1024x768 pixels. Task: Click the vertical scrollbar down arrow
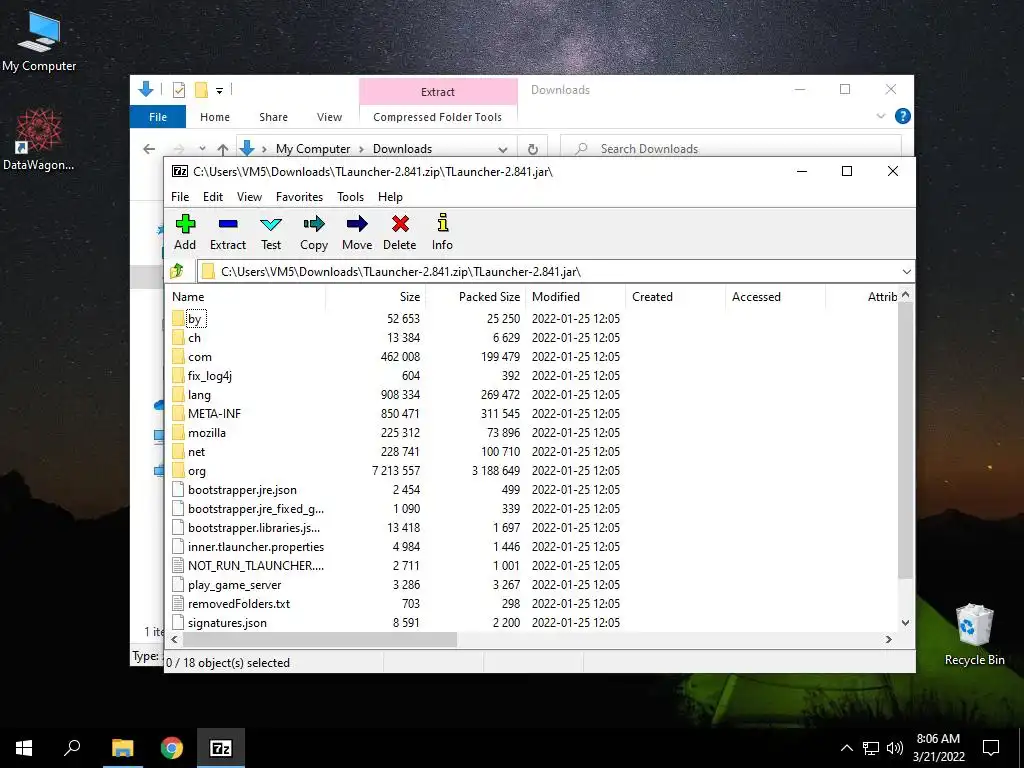[x=905, y=623]
